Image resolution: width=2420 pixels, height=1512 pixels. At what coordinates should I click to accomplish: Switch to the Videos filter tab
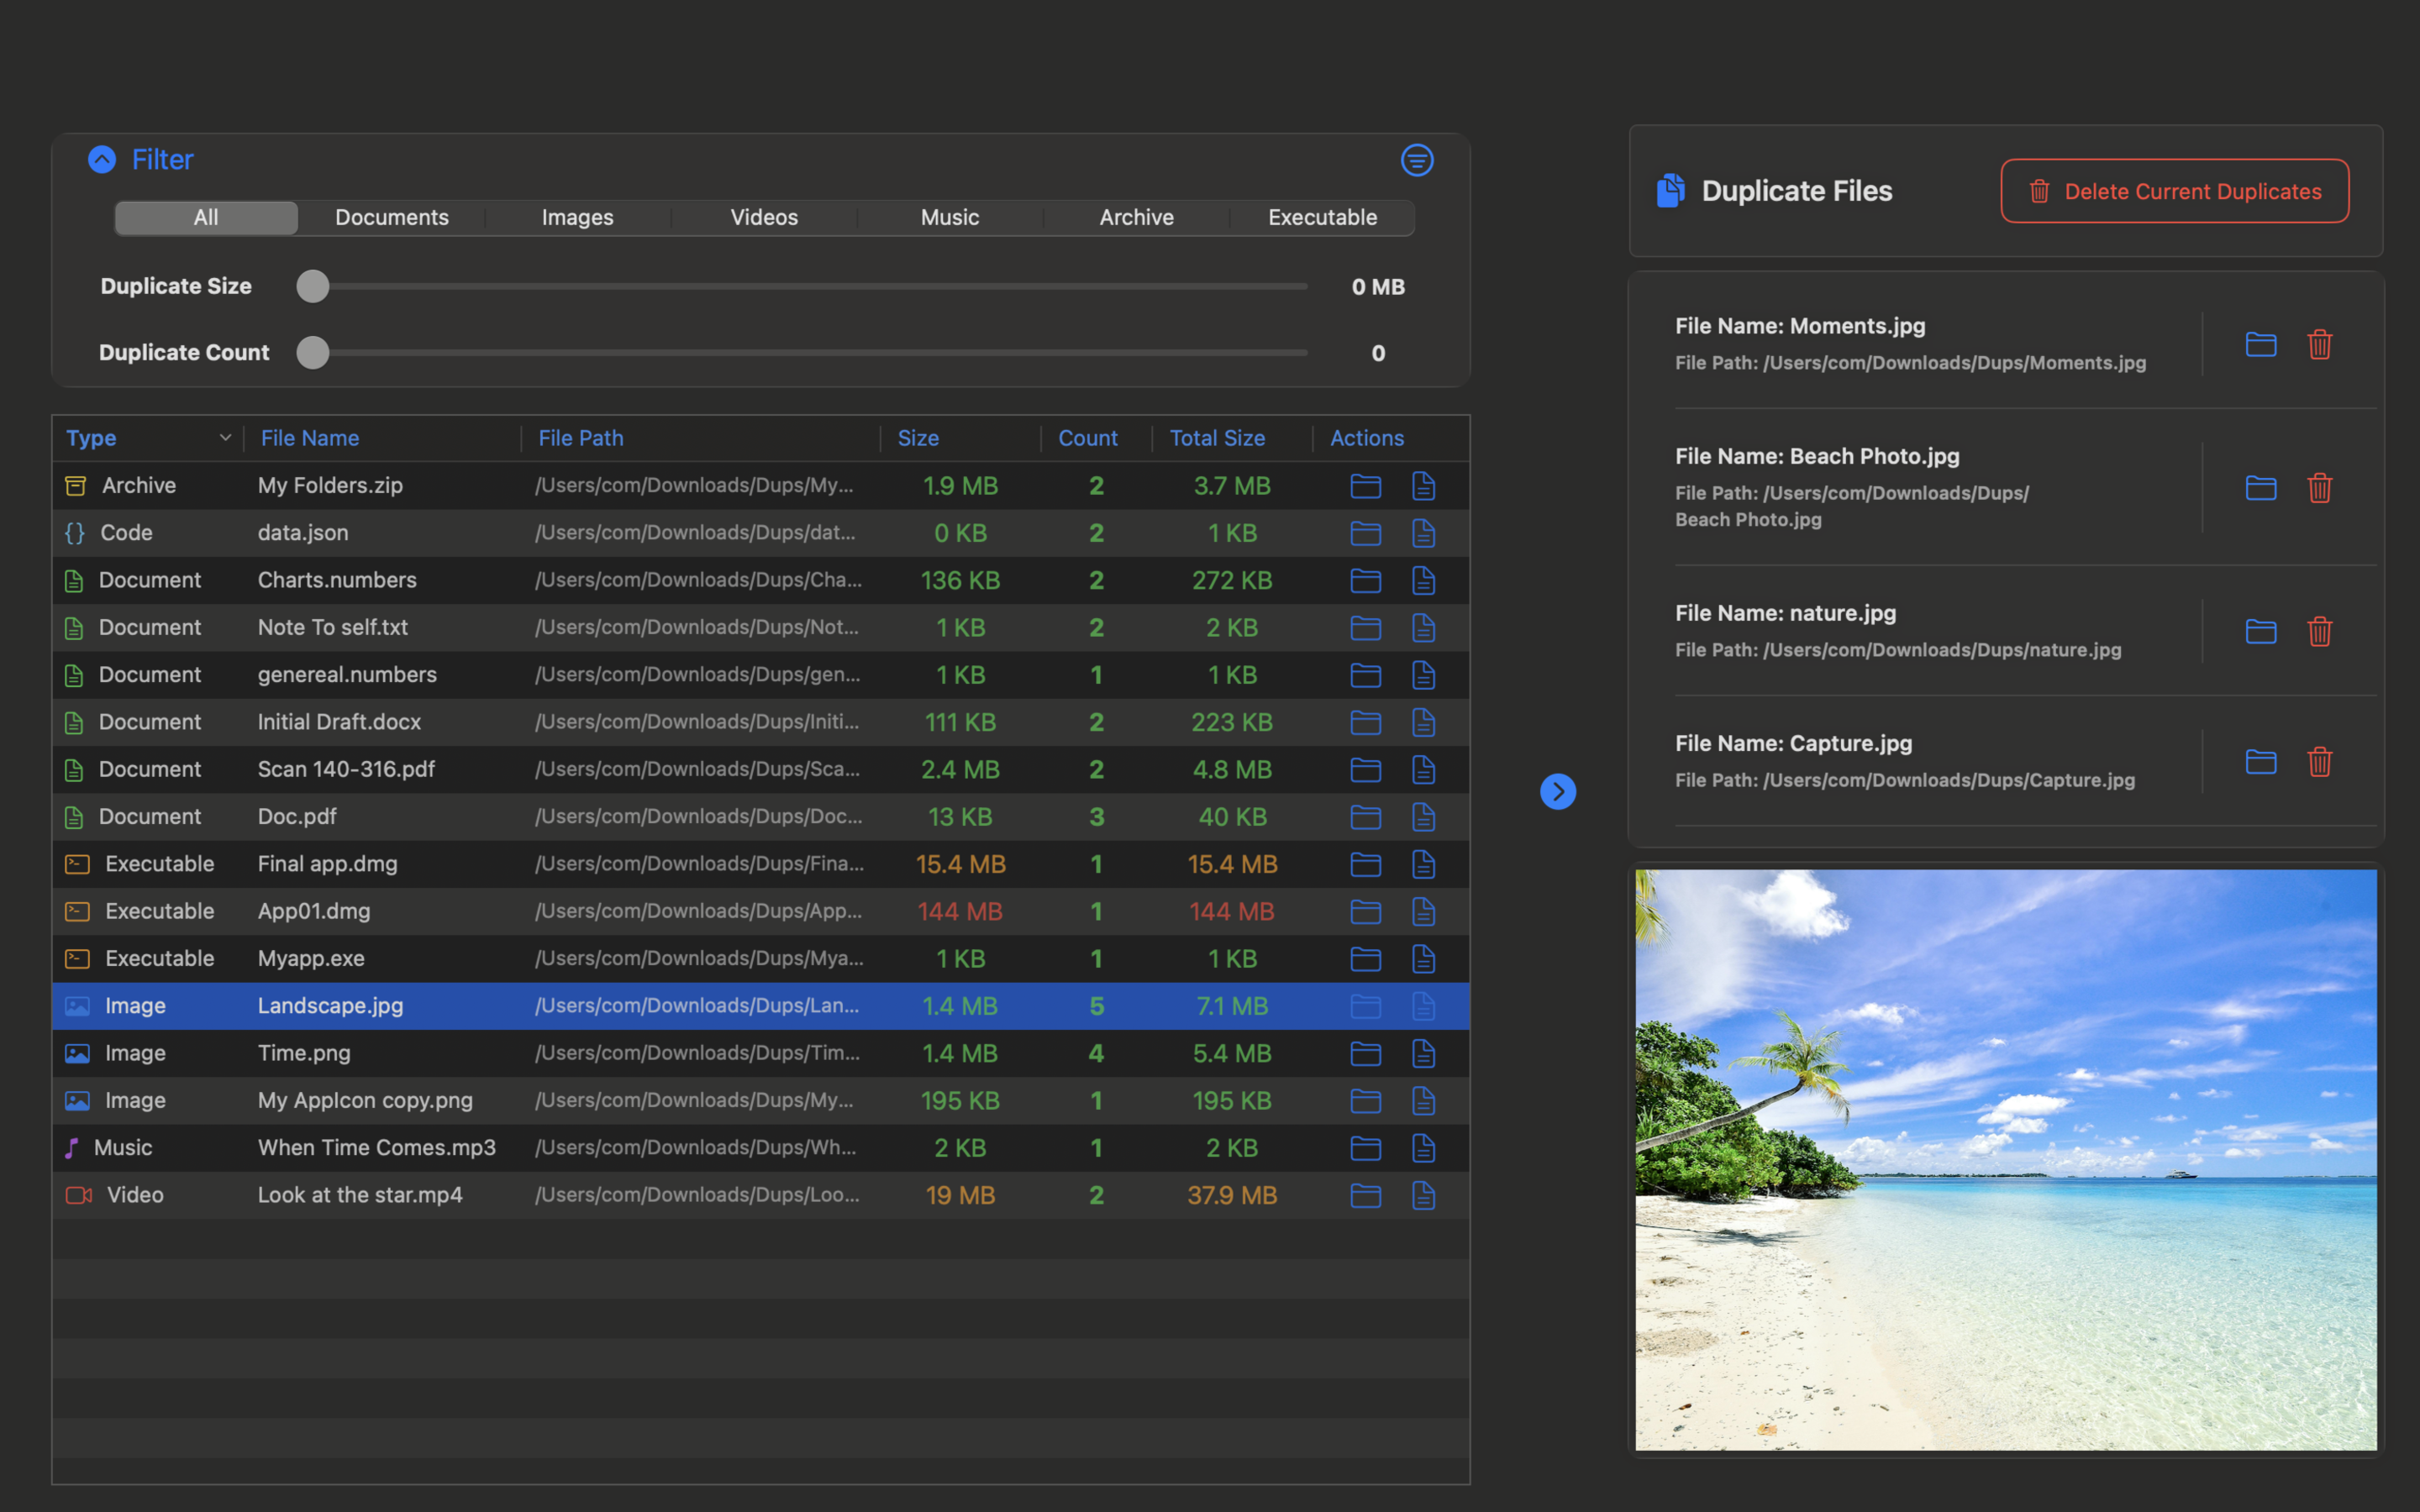764,217
